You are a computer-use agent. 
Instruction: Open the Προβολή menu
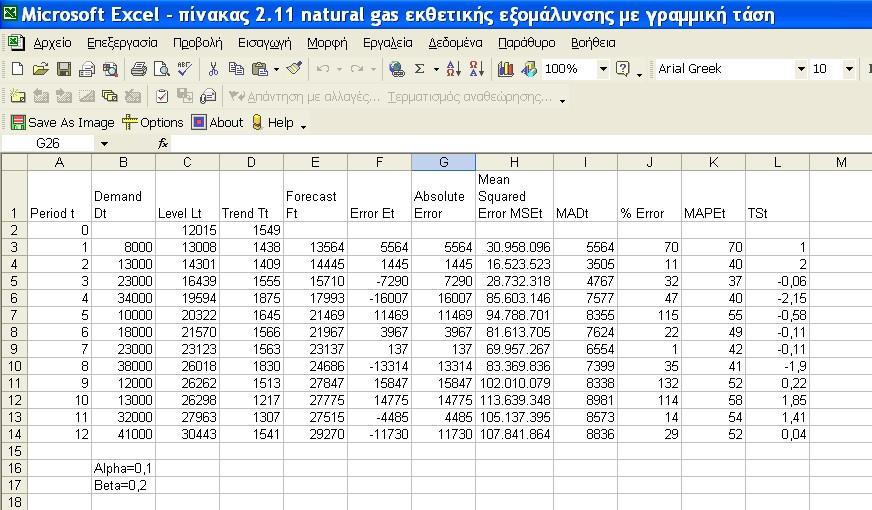click(x=197, y=43)
